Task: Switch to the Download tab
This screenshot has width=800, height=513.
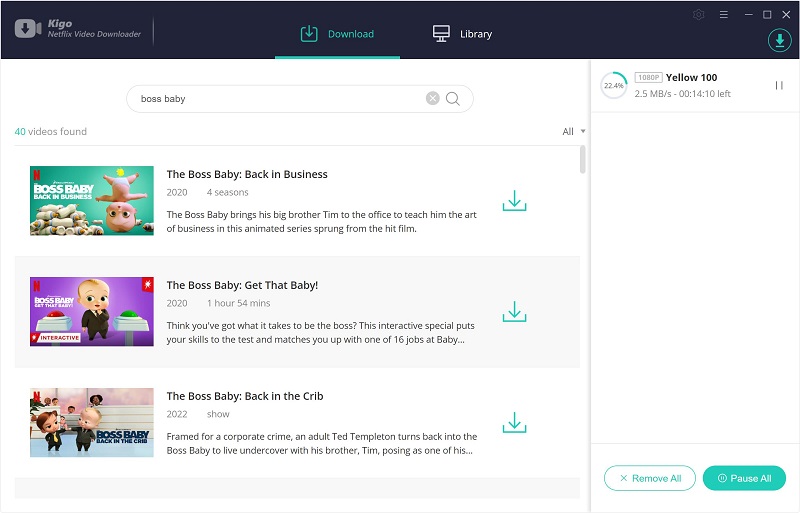Action: pos(337,34)
